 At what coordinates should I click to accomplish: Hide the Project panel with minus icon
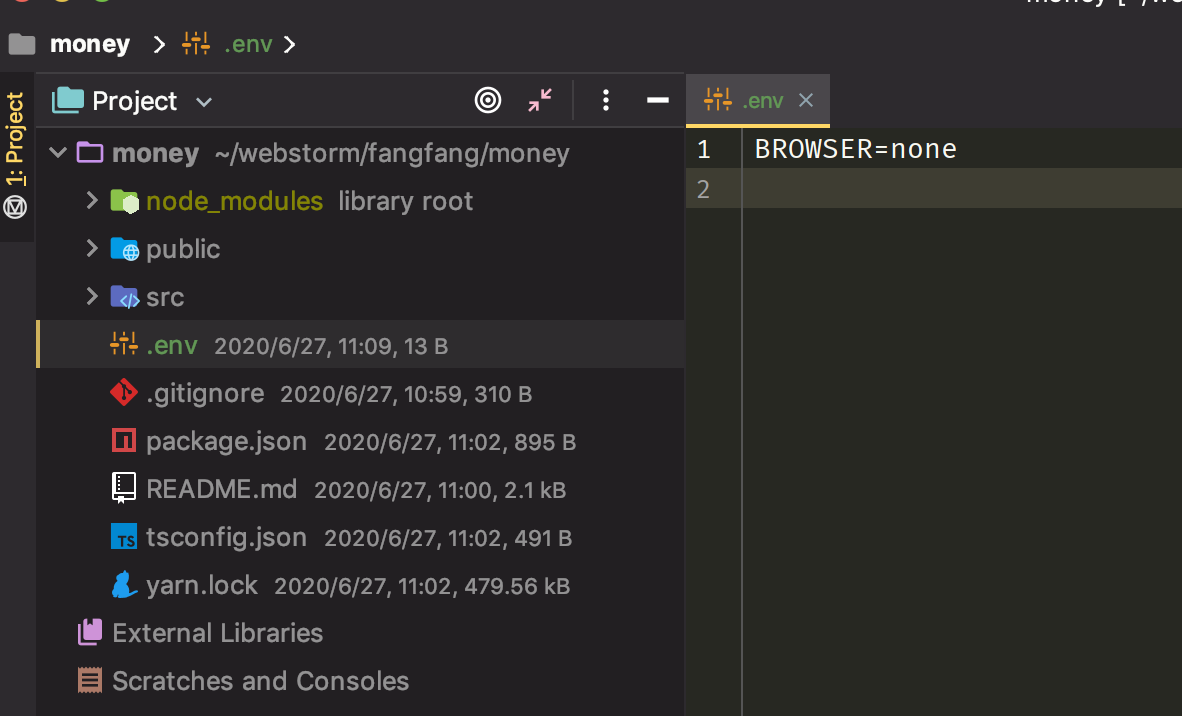(x=657, y=100)
